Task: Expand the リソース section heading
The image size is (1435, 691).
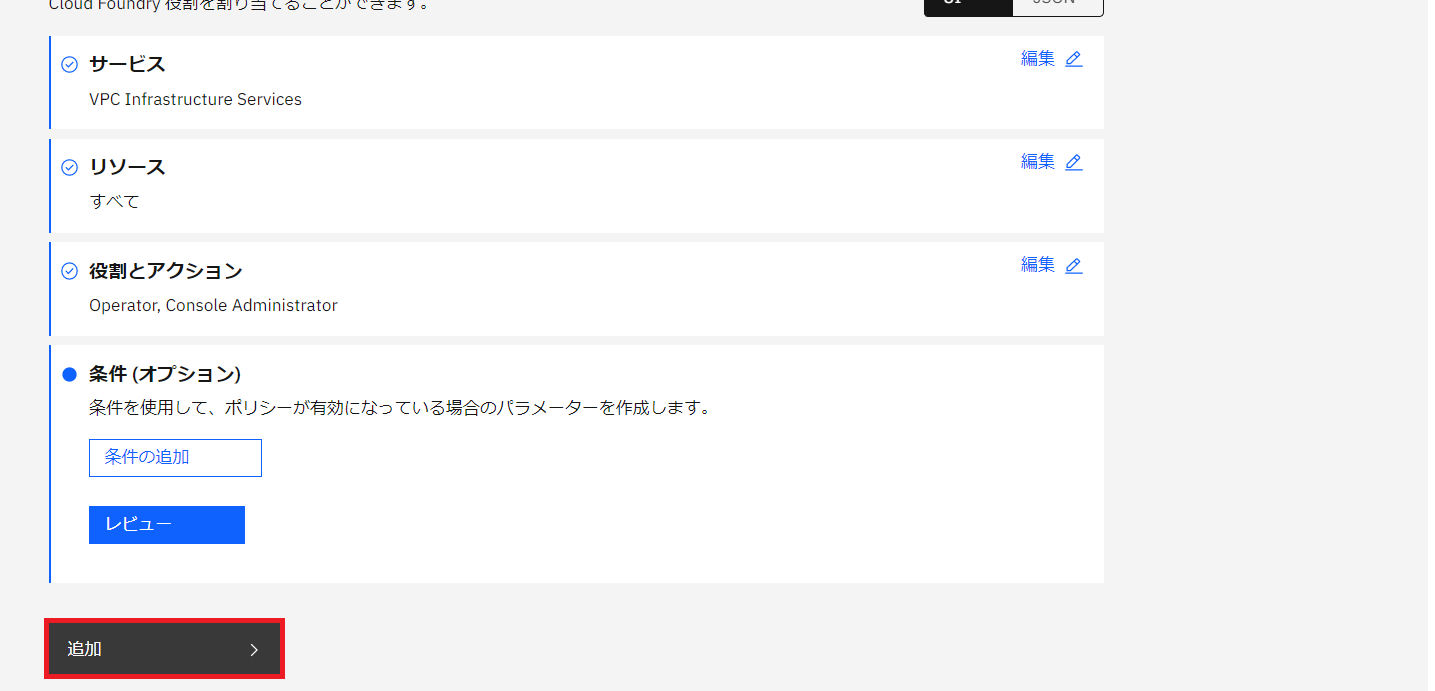Action: pyautogui.click(x=127, y=167)
